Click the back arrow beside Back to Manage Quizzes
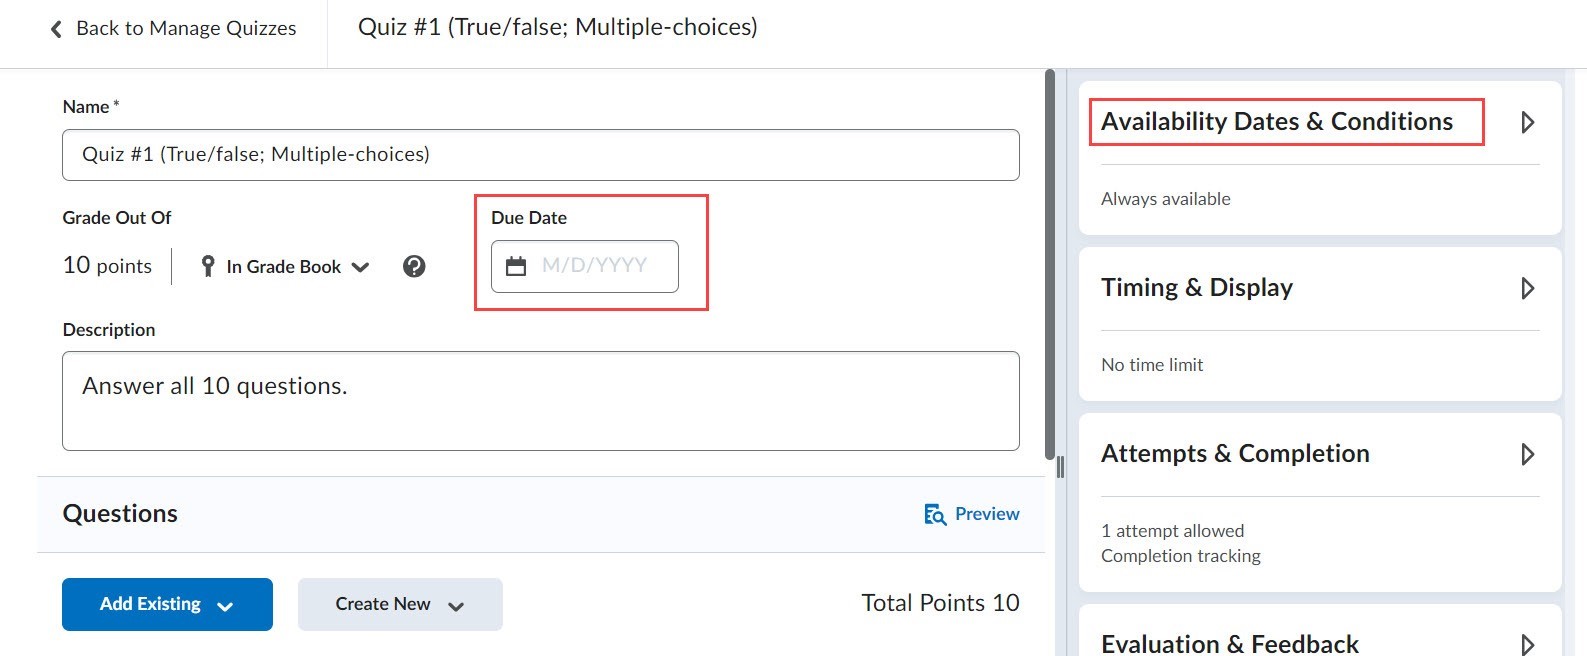Image resolution: width=1587 pixels, height=656 pixels. pyautogui.click(x=55, y=28)
